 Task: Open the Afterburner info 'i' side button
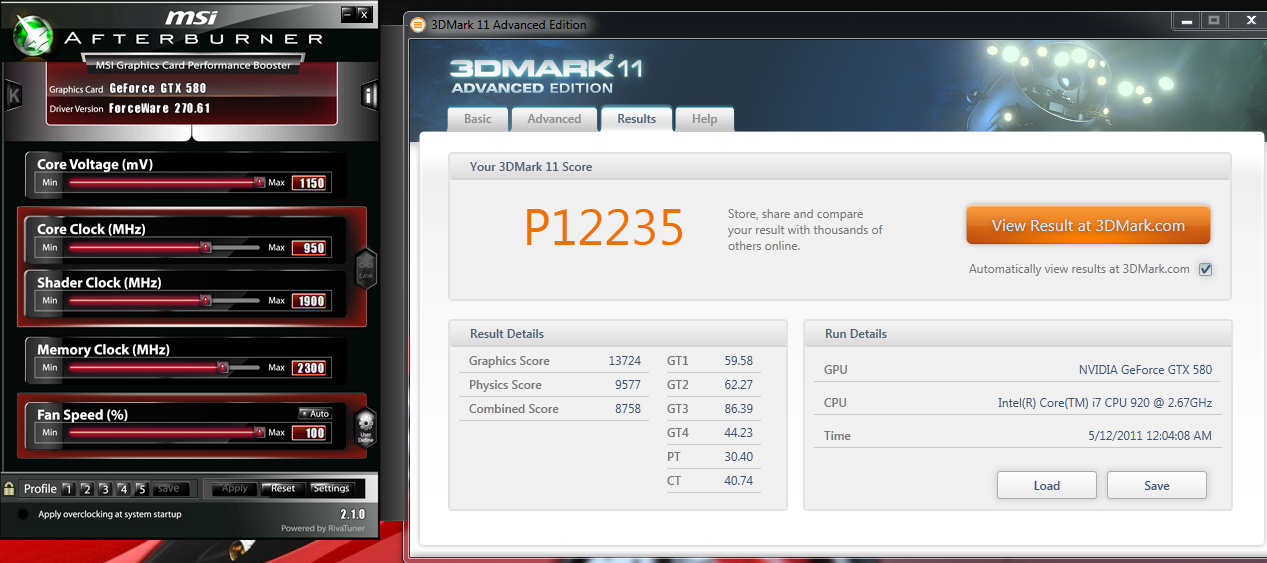[369, 95]
